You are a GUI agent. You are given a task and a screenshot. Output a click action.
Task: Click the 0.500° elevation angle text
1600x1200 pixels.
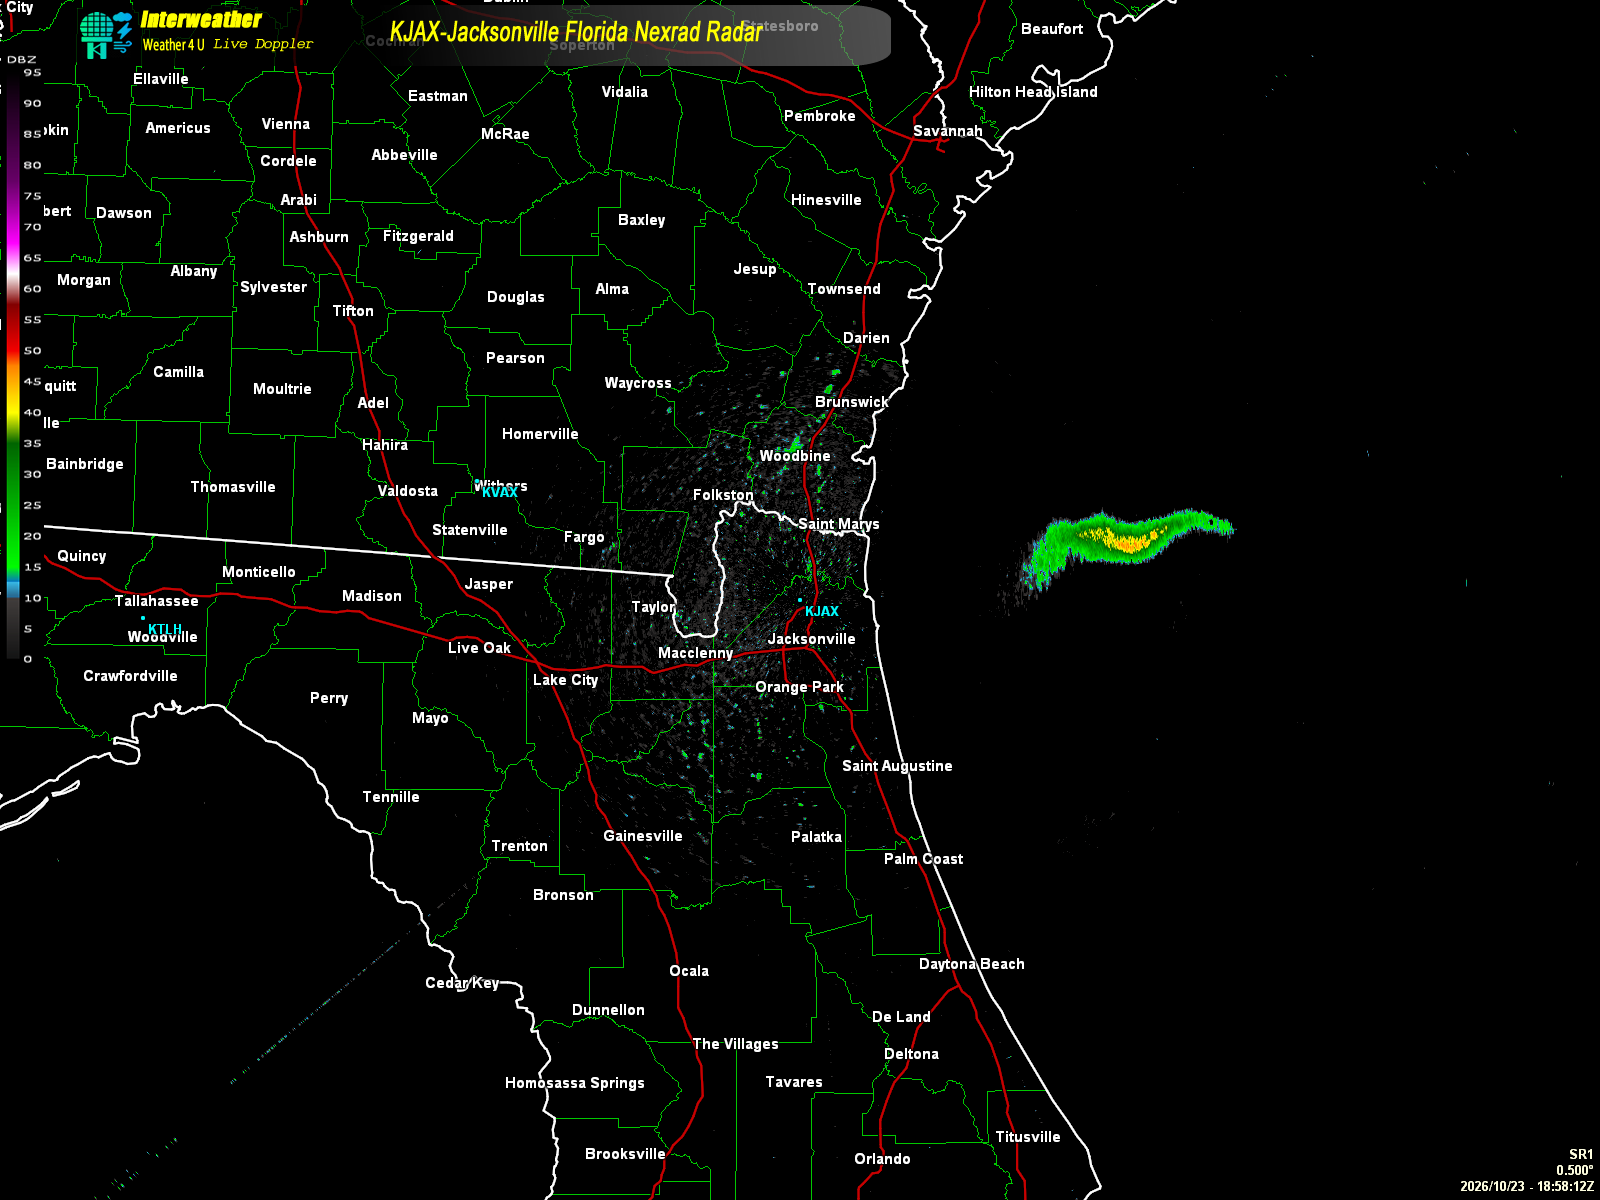tap(1575, 1170)
